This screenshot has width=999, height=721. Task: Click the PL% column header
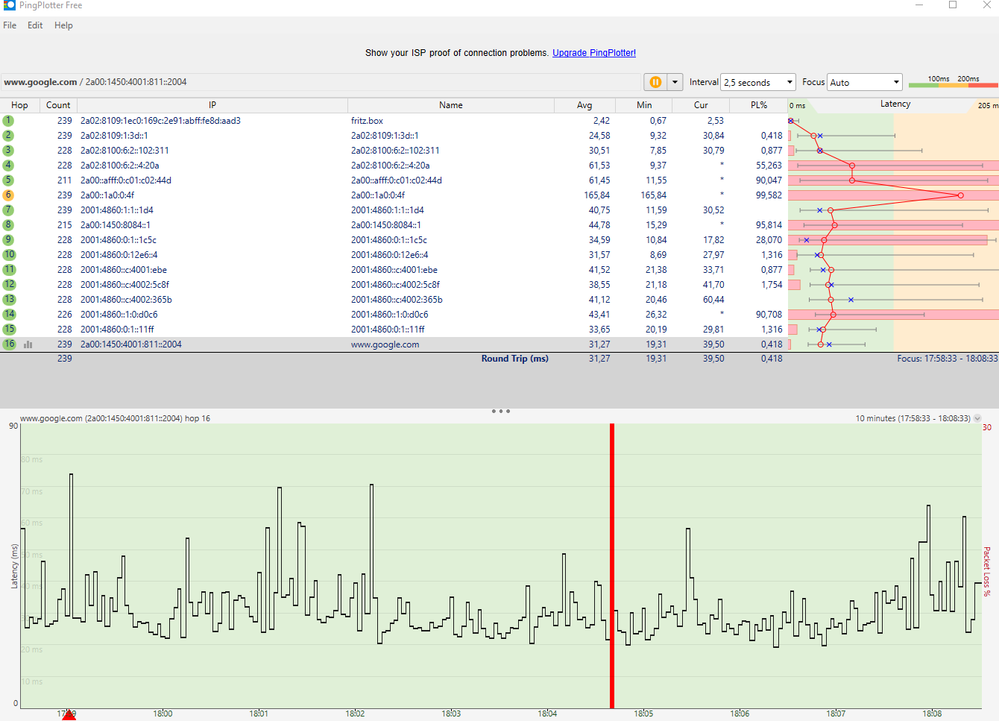(x=758, y=105)
